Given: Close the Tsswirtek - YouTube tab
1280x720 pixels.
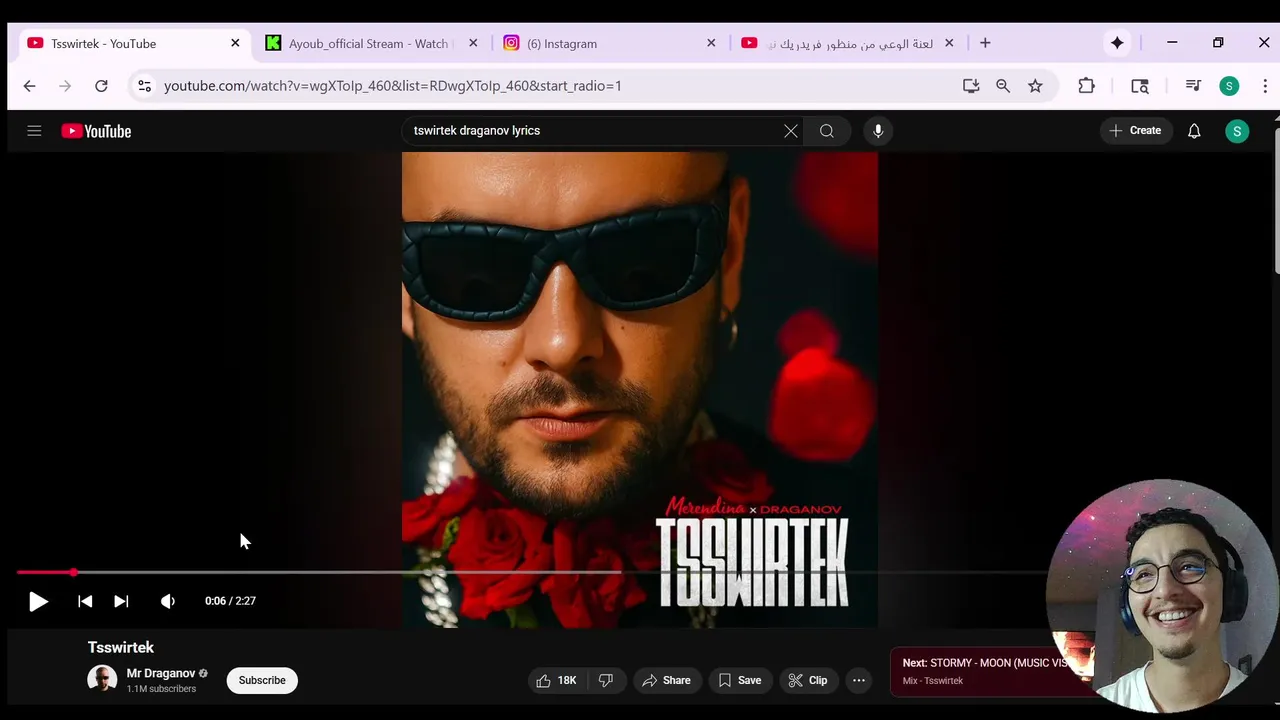Looking at the screenshot, I should 235,43.
